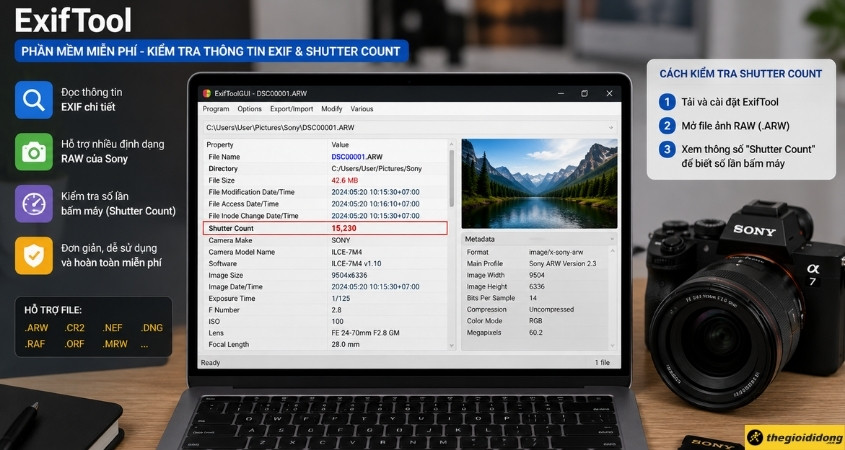Click the Value column header
This screenshot has height=450, width=845.
click(340, 144)
